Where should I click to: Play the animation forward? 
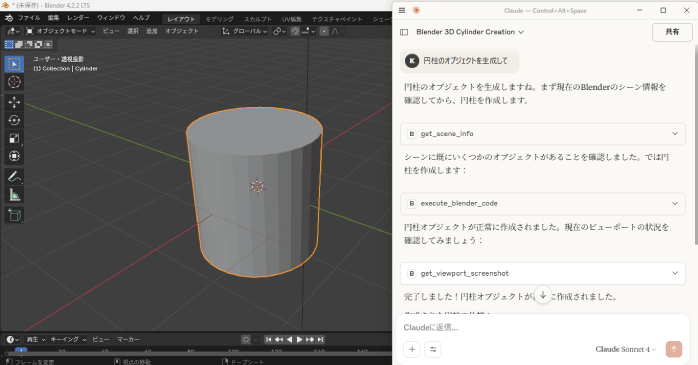[x=299, y=340]
